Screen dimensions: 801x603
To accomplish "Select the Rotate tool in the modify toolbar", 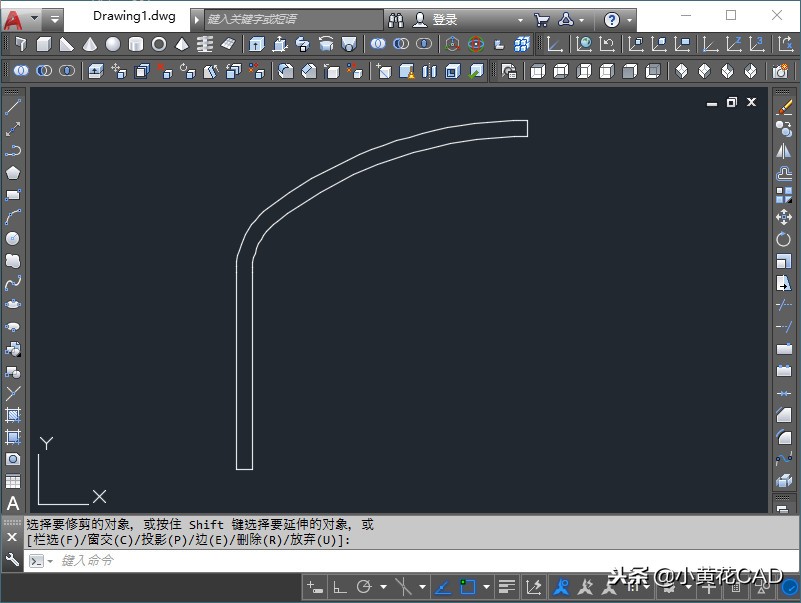I will pyautogui.click(x=784, y=240).
